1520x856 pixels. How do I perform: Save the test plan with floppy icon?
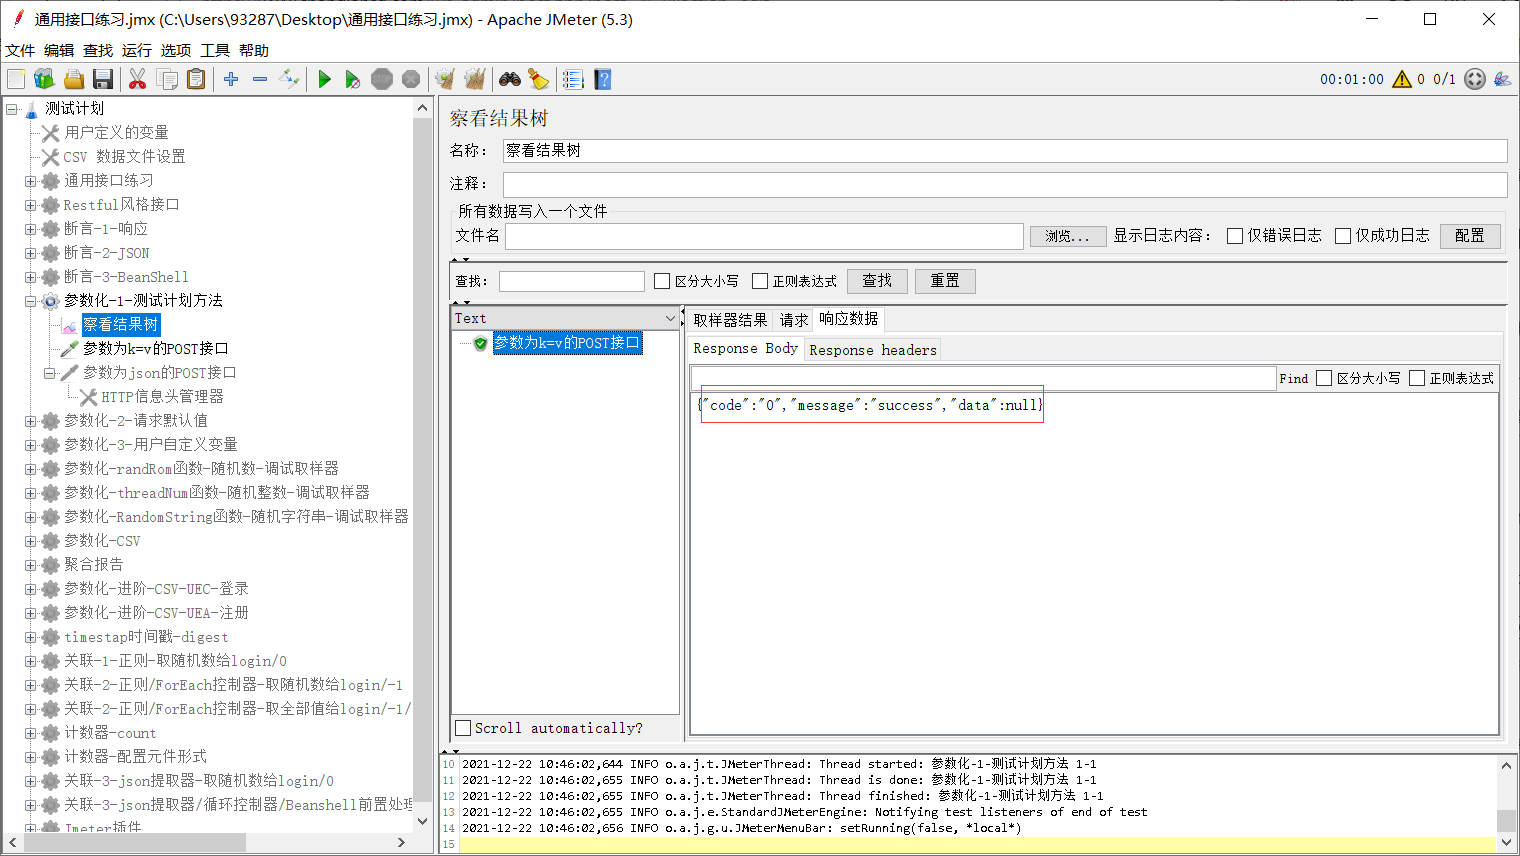click(102, 79)
